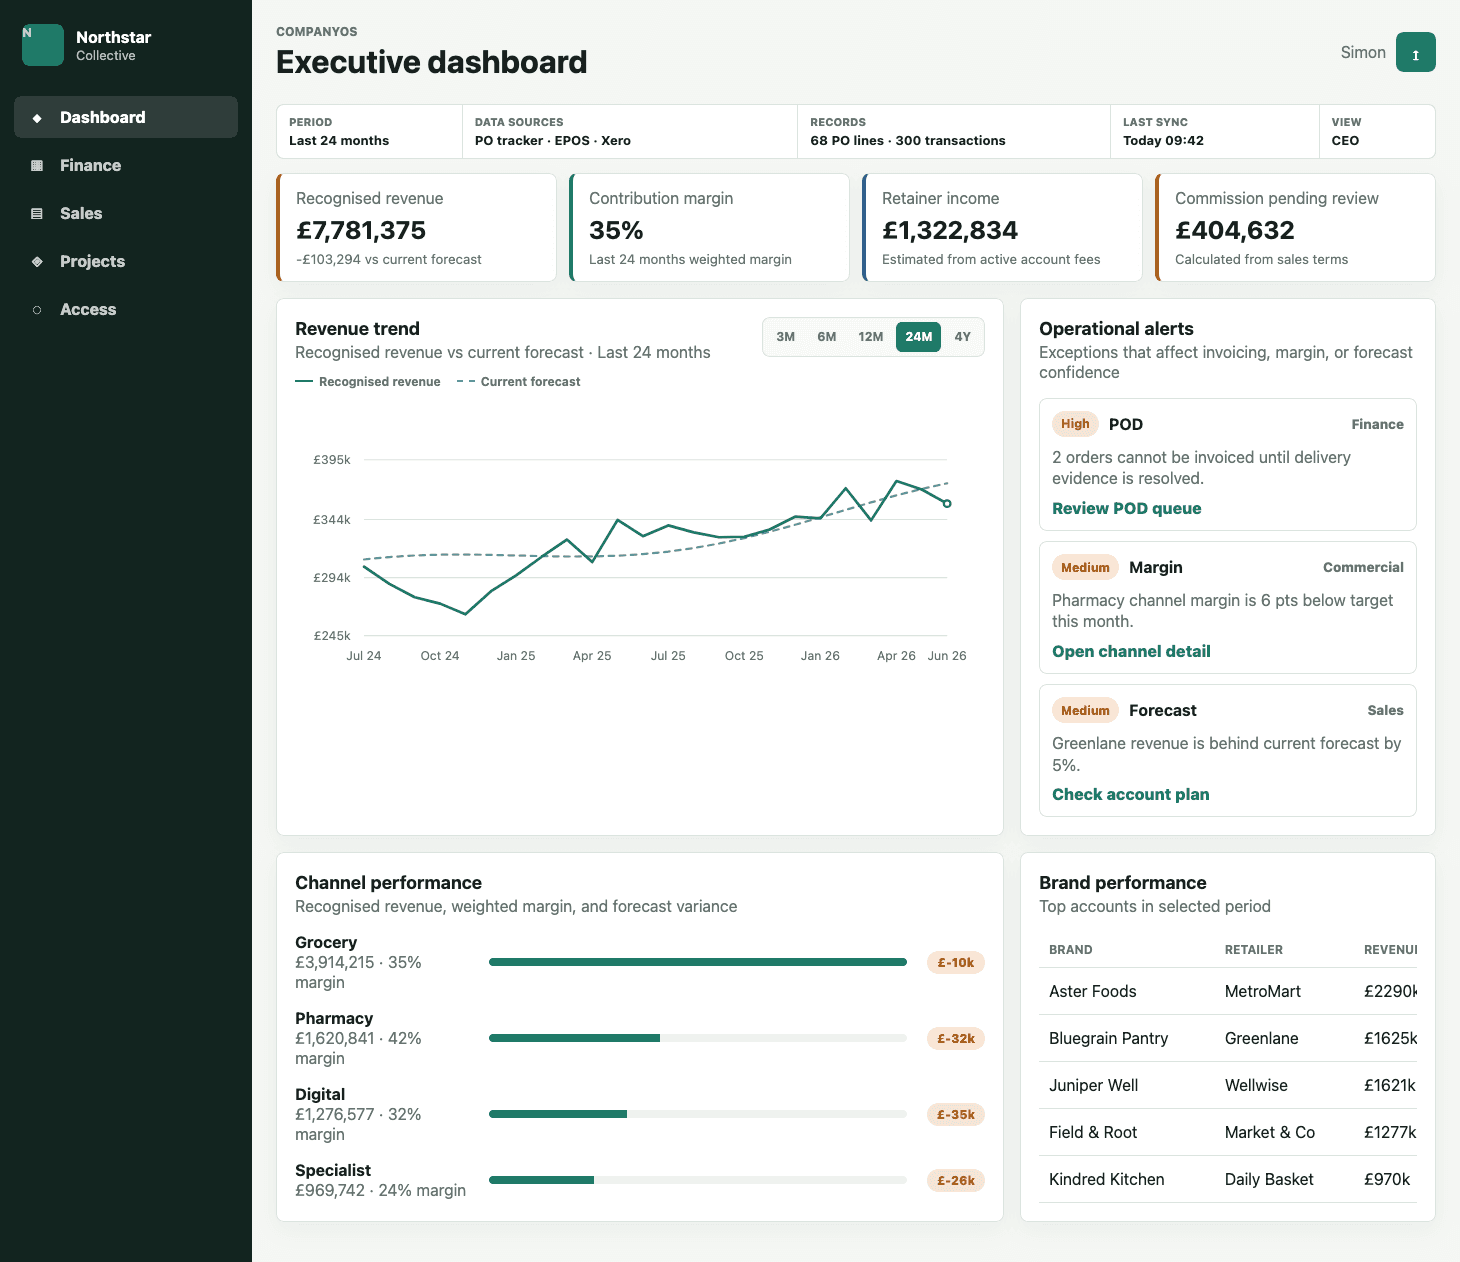1460x1262 pixels.
Task: Click the Finance tag on the POD alert
Action: tap(1378, 424)
